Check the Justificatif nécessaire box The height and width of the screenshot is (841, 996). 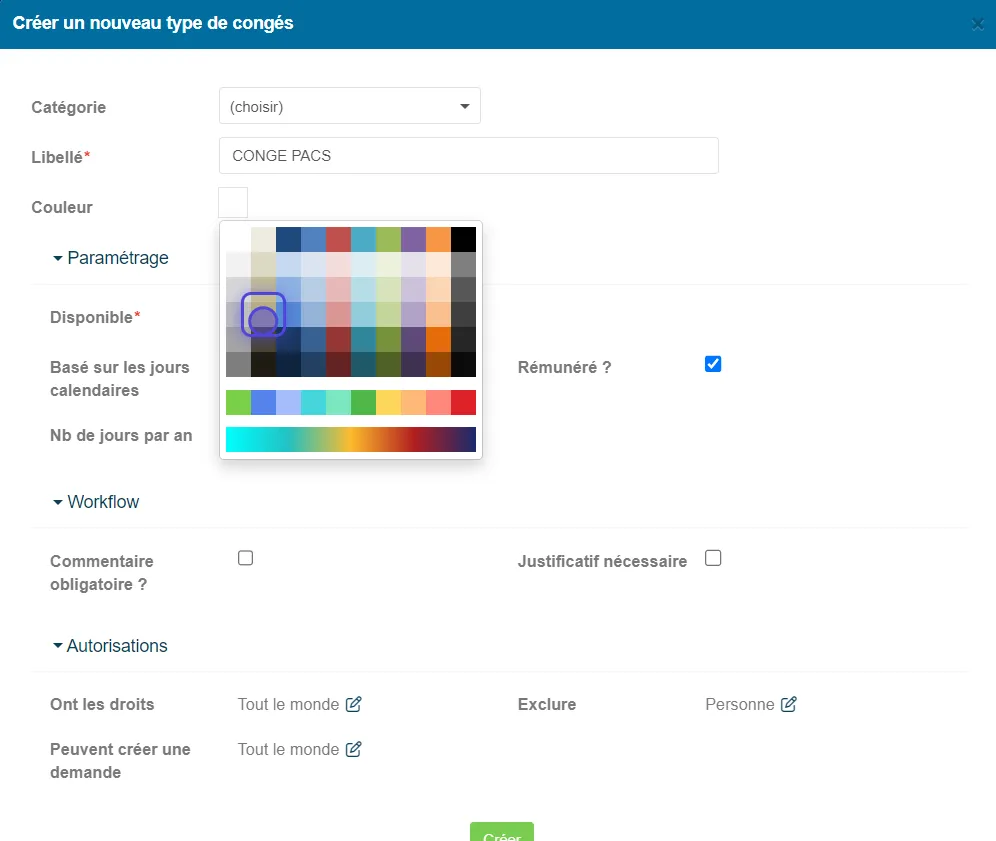click(713, 558)
